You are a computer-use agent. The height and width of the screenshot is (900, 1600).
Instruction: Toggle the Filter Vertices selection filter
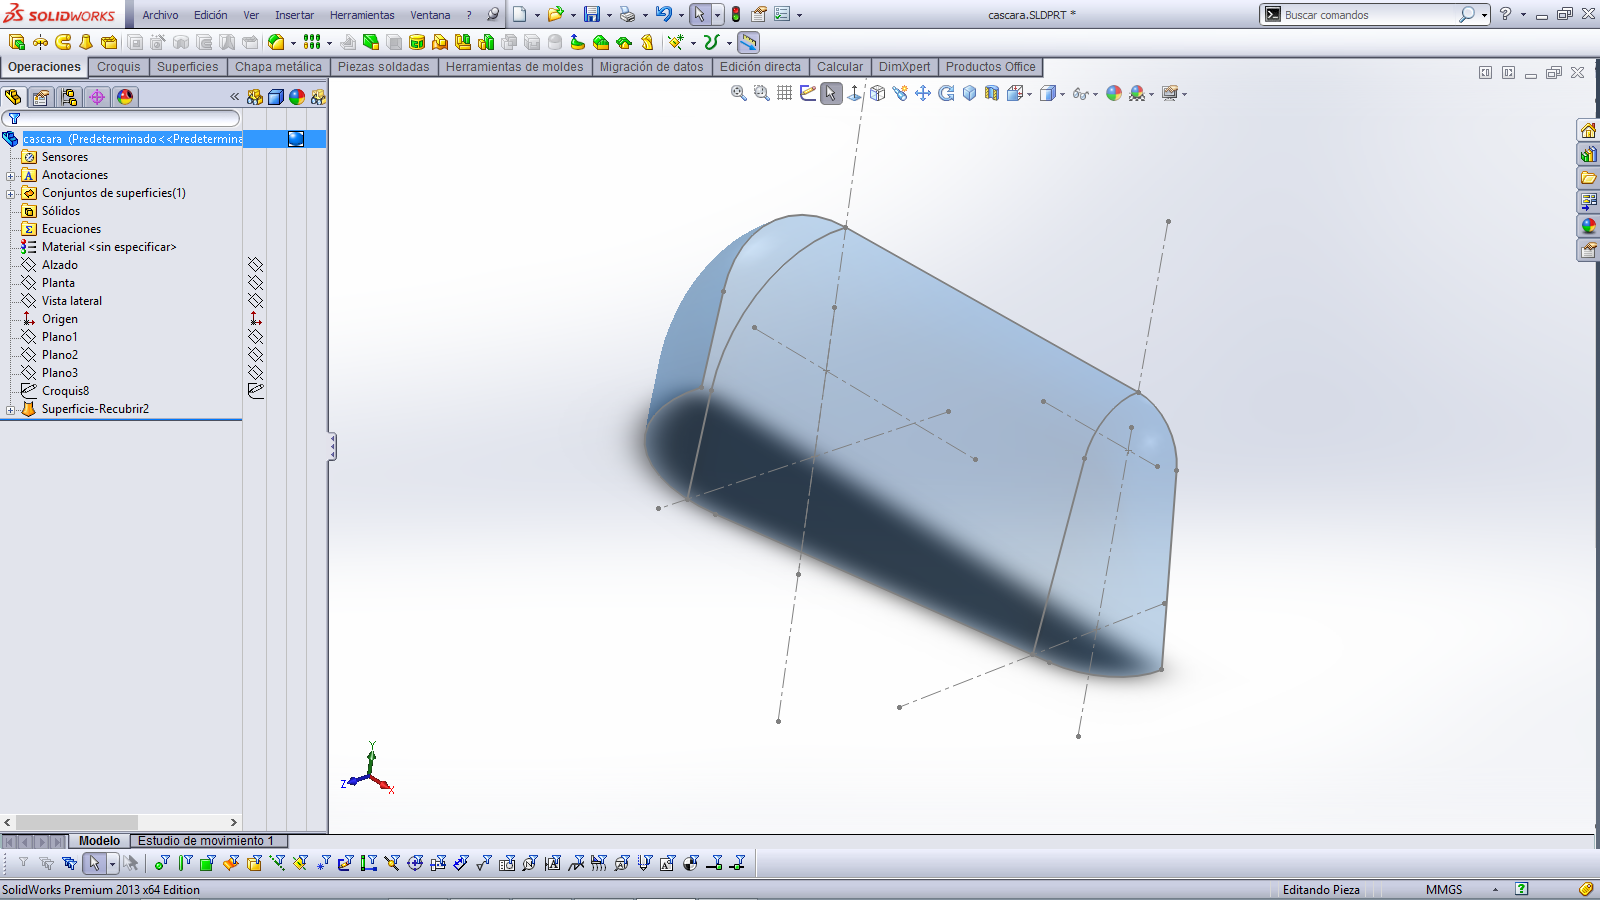click(161, 863)
